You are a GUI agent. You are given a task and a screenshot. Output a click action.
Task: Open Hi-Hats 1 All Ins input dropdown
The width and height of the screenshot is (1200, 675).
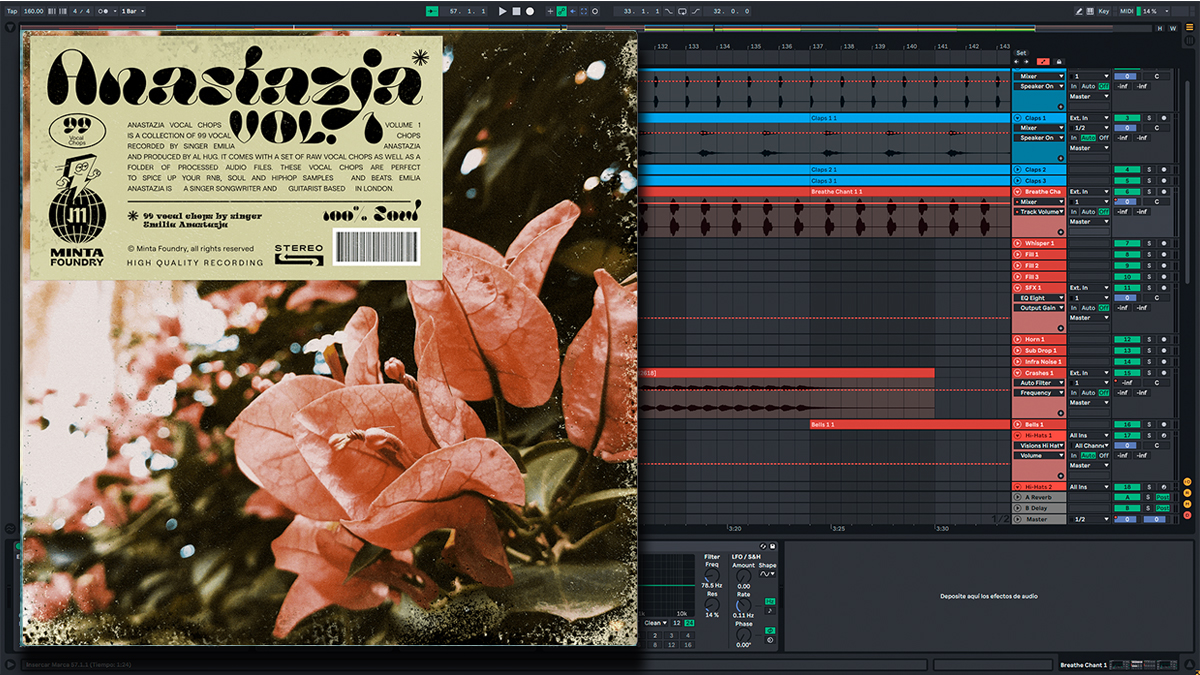[x=1089, y=435]
